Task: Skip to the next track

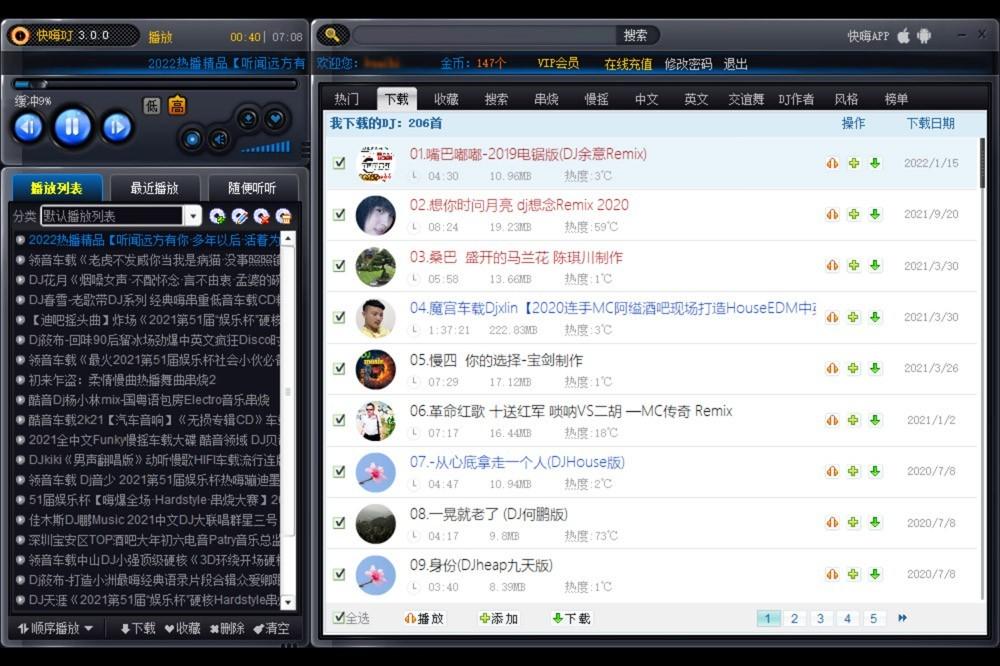Action: coord(117,126)
